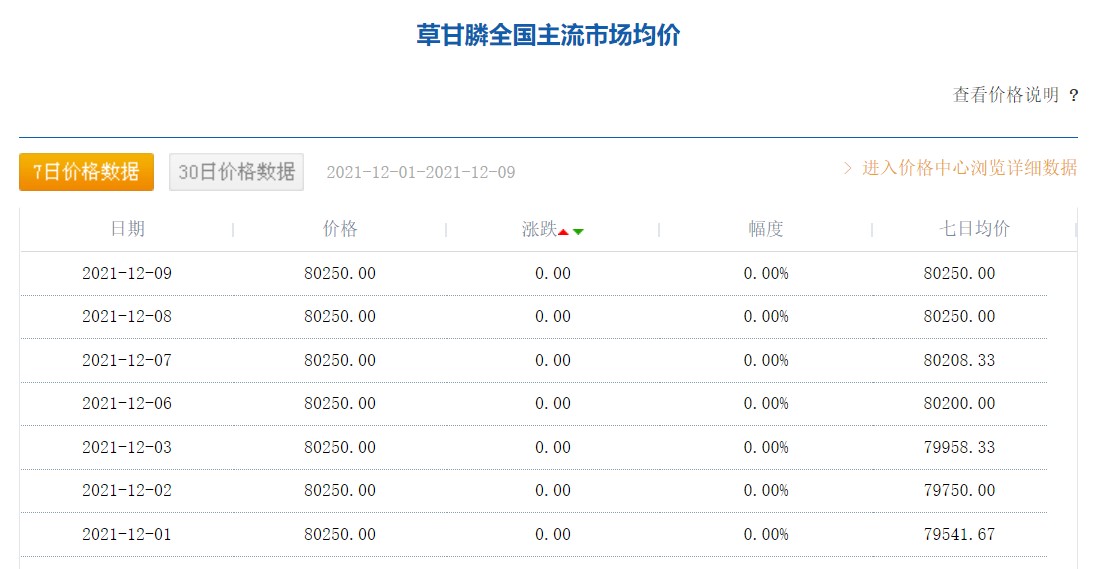The image size is (1094, 569).
Task: Click the 2021-12-07 date cell
Action: 127,361
